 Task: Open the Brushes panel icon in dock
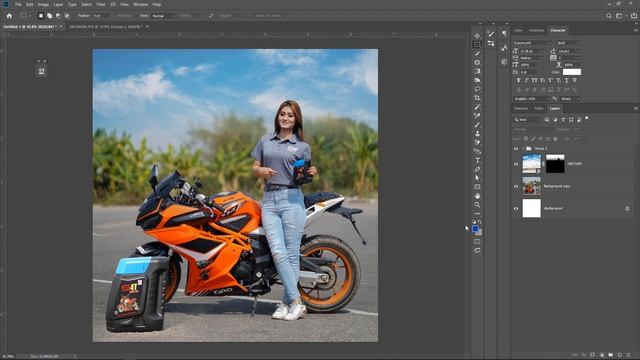[491, 34]
